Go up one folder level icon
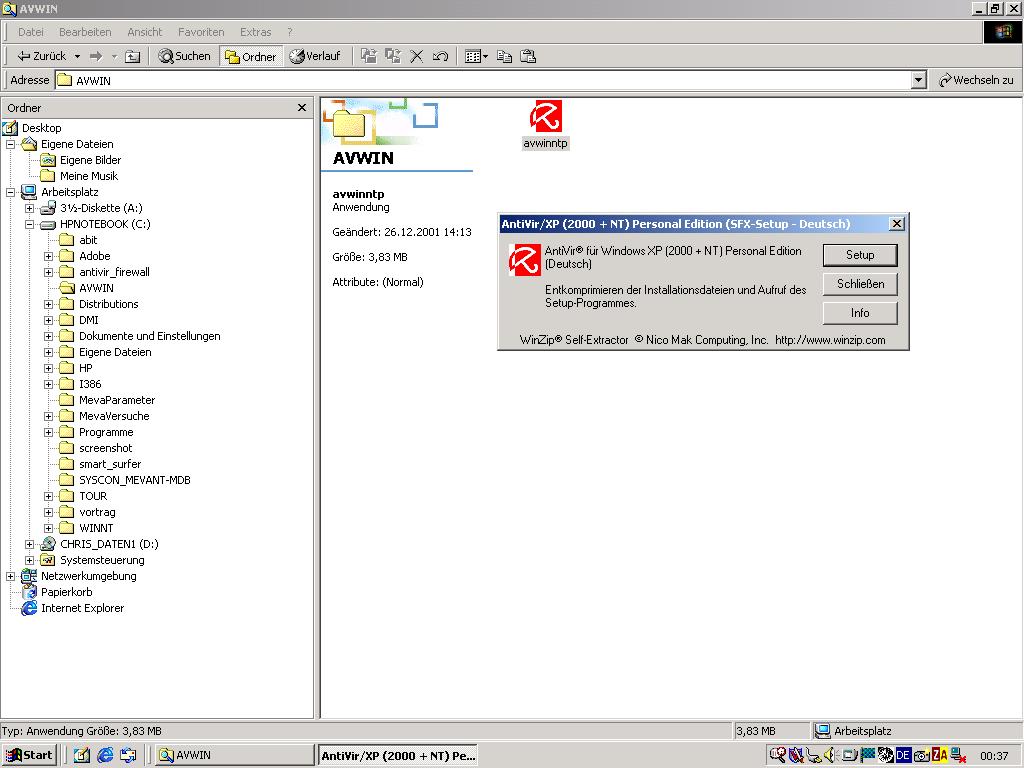Image resolution: width=1024 pixels, height=768 pixels. [133, 57]
